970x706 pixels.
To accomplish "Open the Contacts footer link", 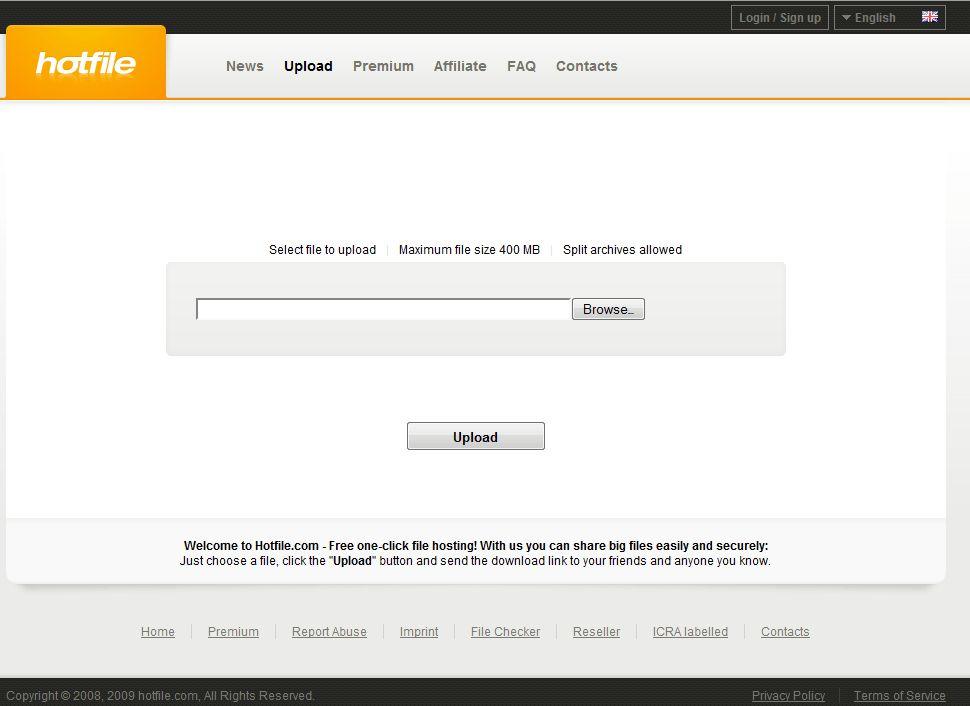I will tap(785, 632).
